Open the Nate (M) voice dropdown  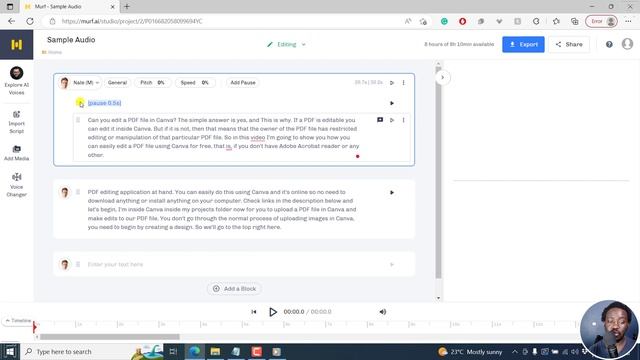click(x=81, y=82)
